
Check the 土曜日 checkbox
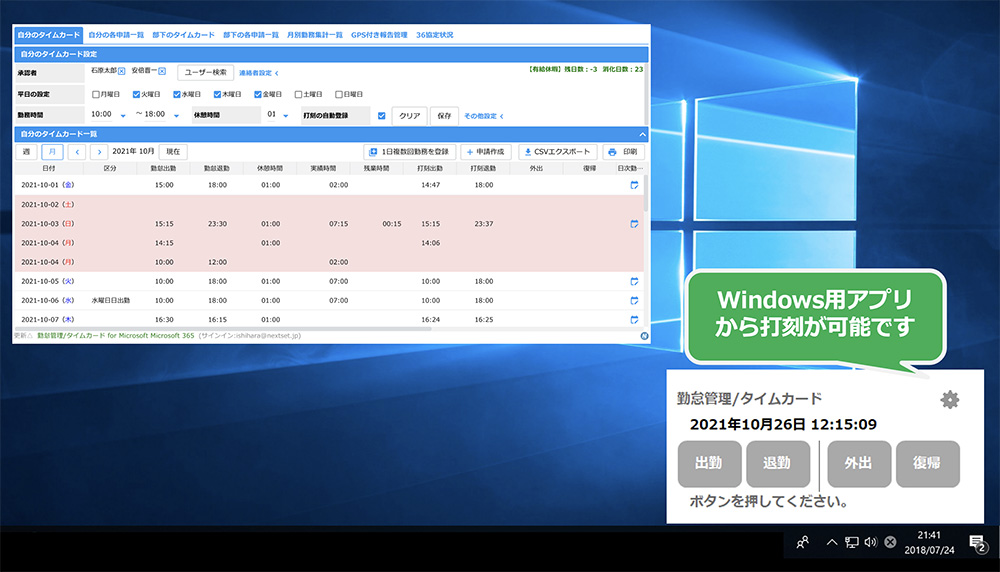[298, 94]
